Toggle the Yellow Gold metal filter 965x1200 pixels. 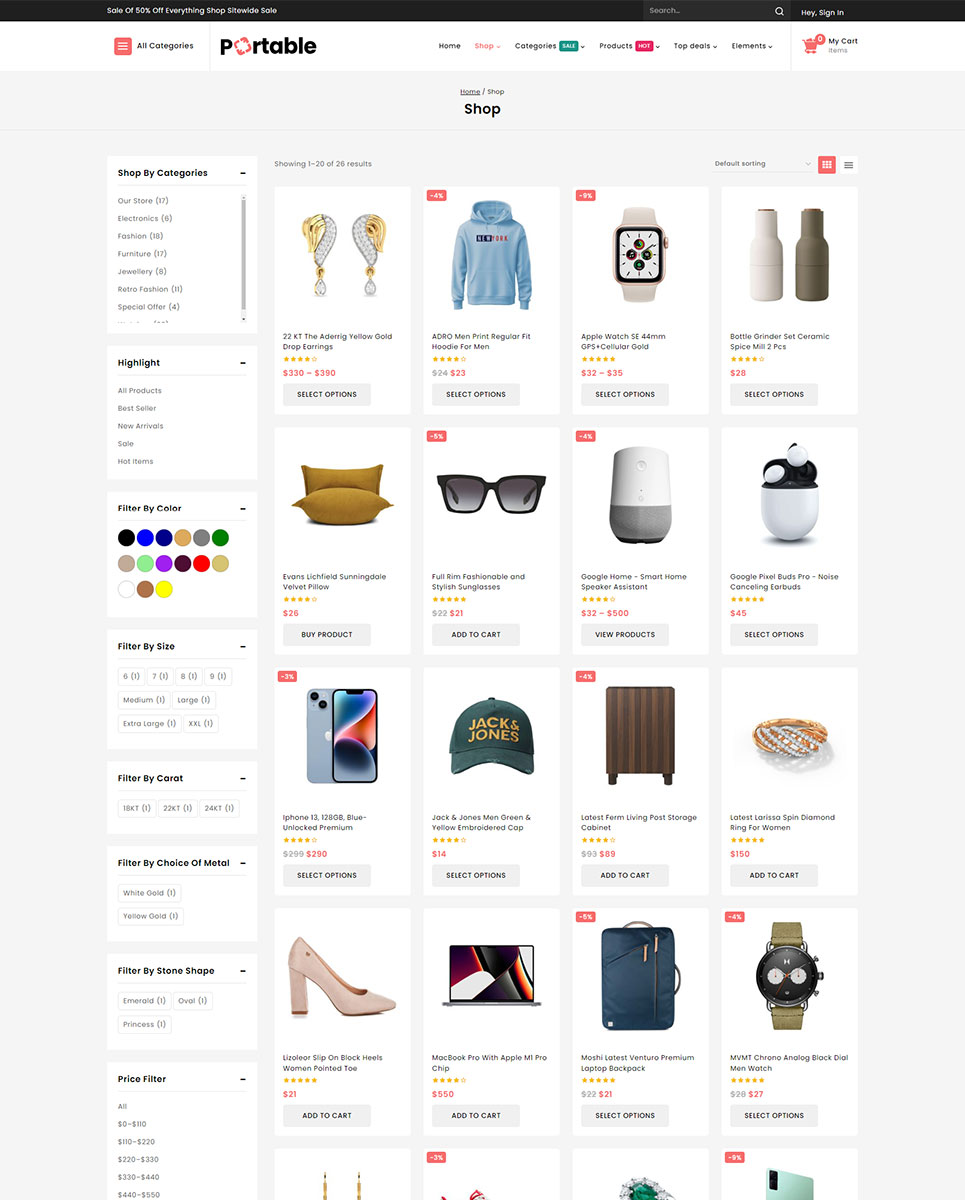click(150, 916)
